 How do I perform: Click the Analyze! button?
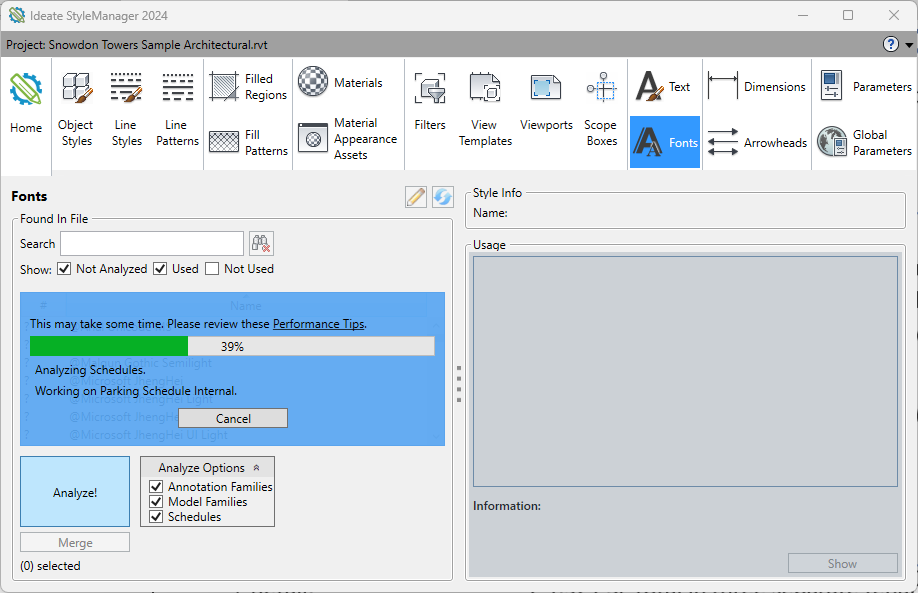[75, 492]
